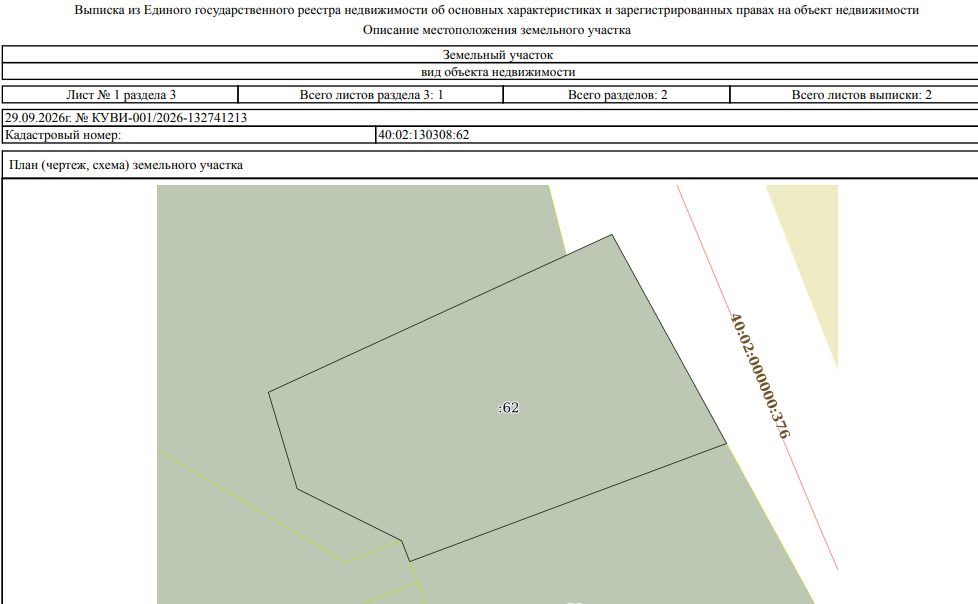Click the "вид объекта недвижимости" caption
Viewport: 978px width, 604px height.
click(x=498, y=72)
